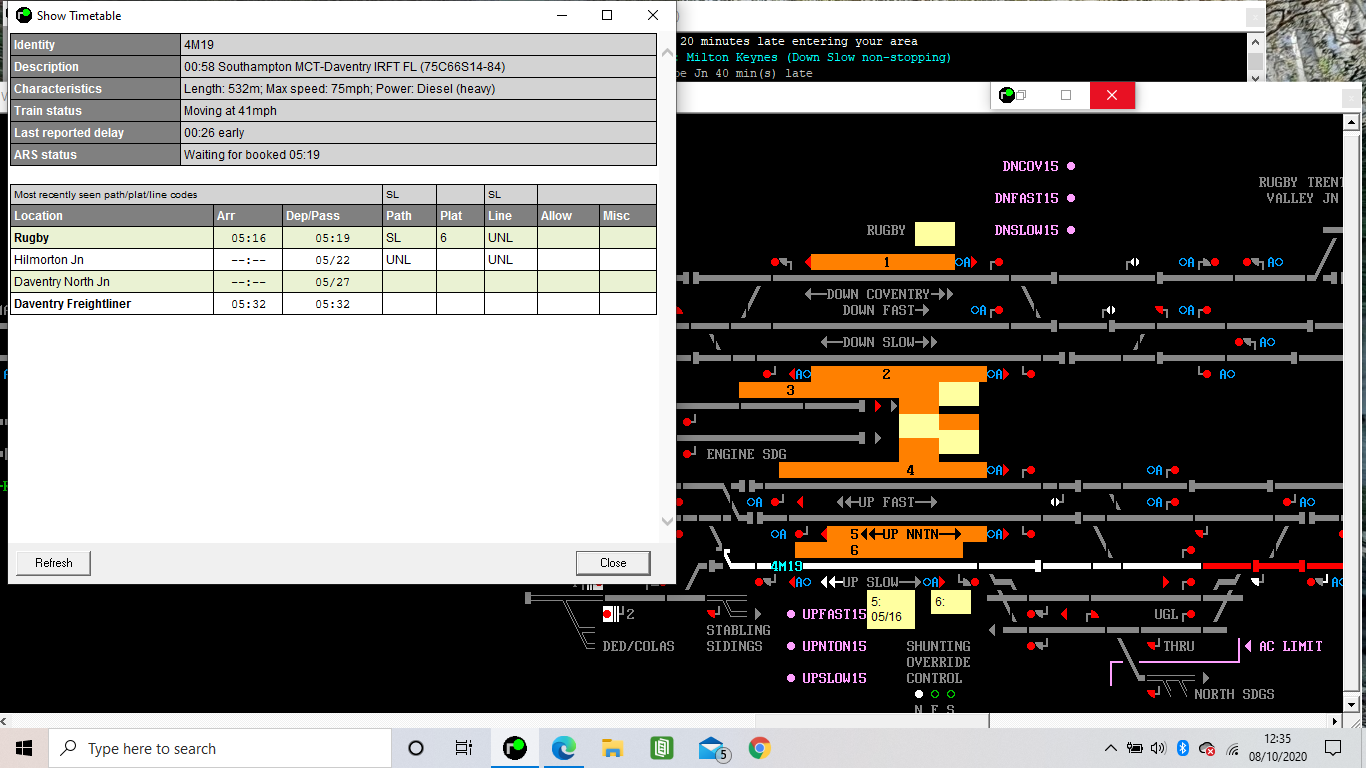
Task: Select shunting override S green circle
Action: point(951,694)
